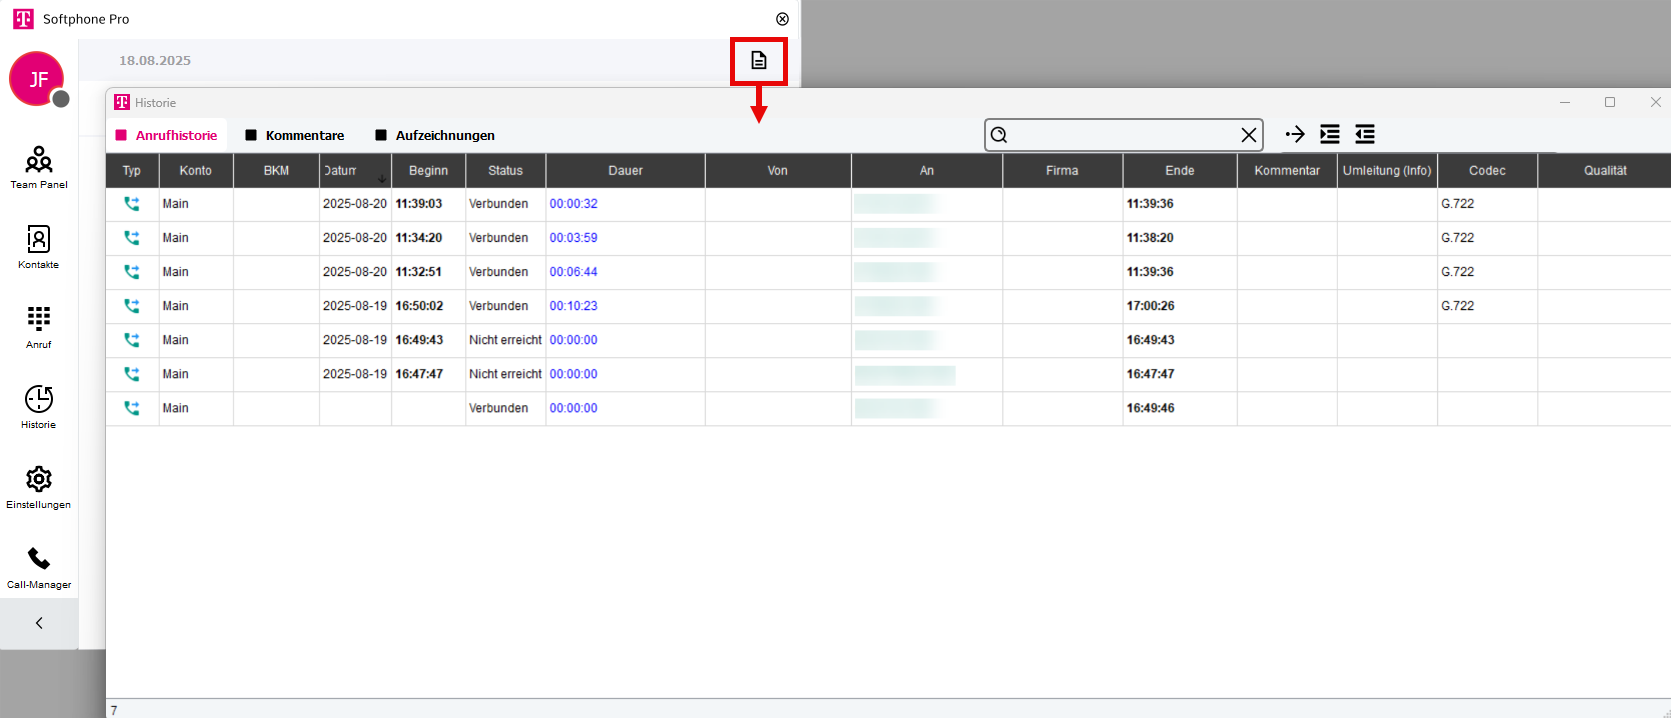Open the Team Panel in sidebar

[x=39, y=166]
